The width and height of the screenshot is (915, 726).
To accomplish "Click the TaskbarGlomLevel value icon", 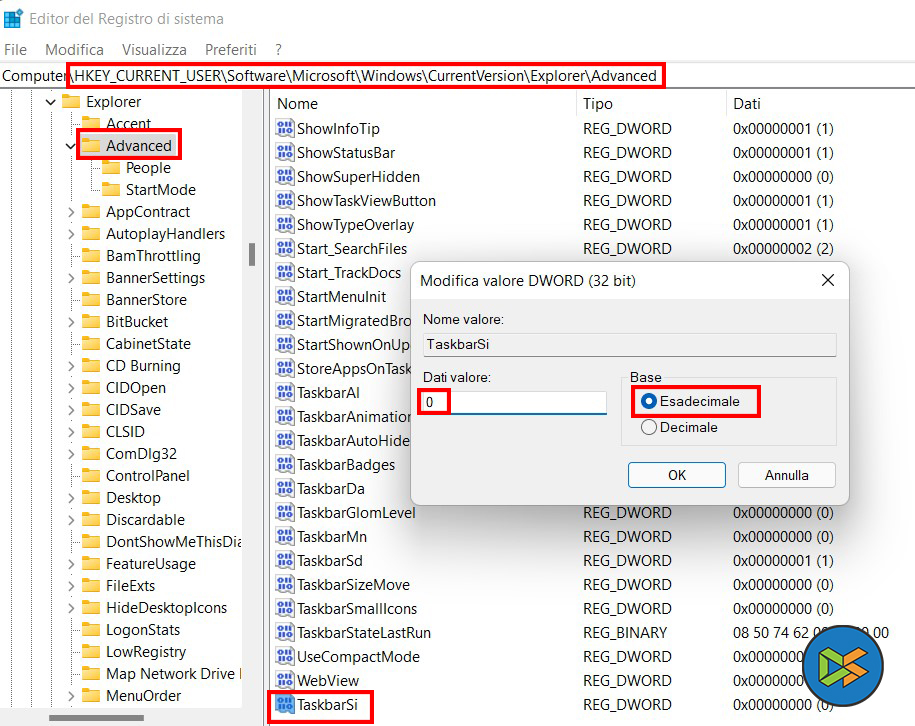I will (285, 512).
